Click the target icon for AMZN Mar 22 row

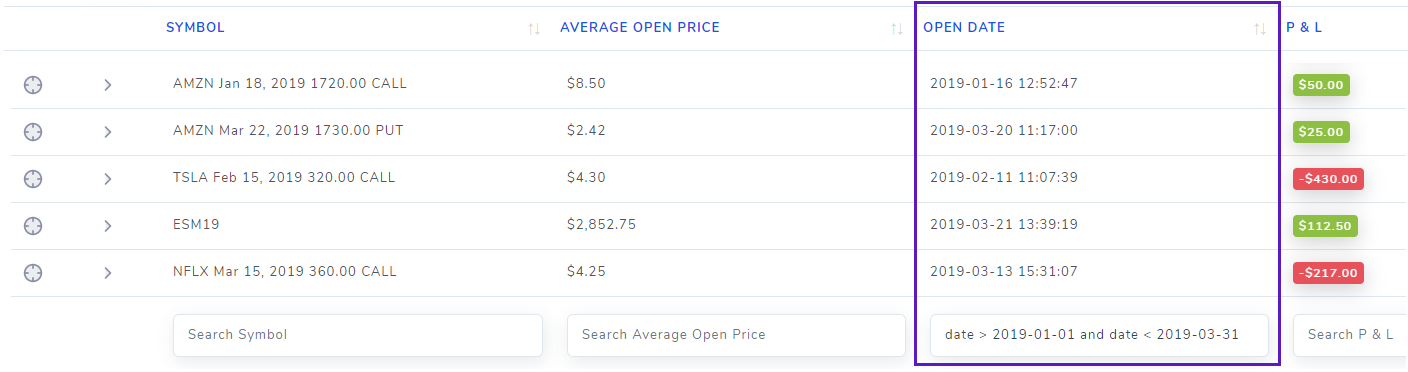coord(33,132)
